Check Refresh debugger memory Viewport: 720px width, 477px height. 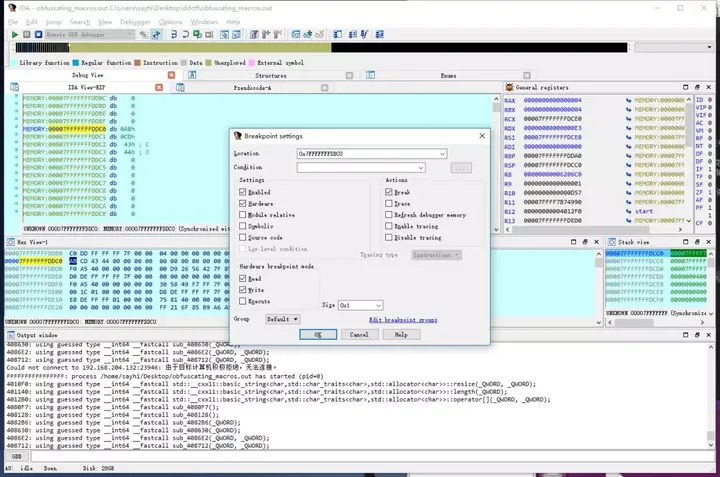pyautogui.click(x=389, y=214)
